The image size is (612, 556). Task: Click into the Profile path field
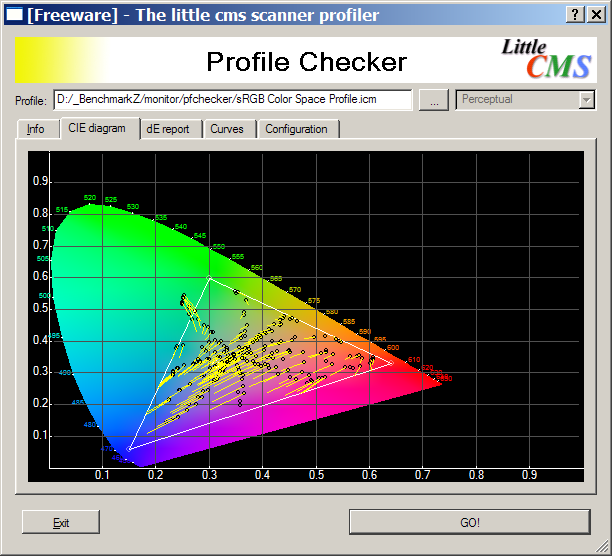[x=233, y=100]
